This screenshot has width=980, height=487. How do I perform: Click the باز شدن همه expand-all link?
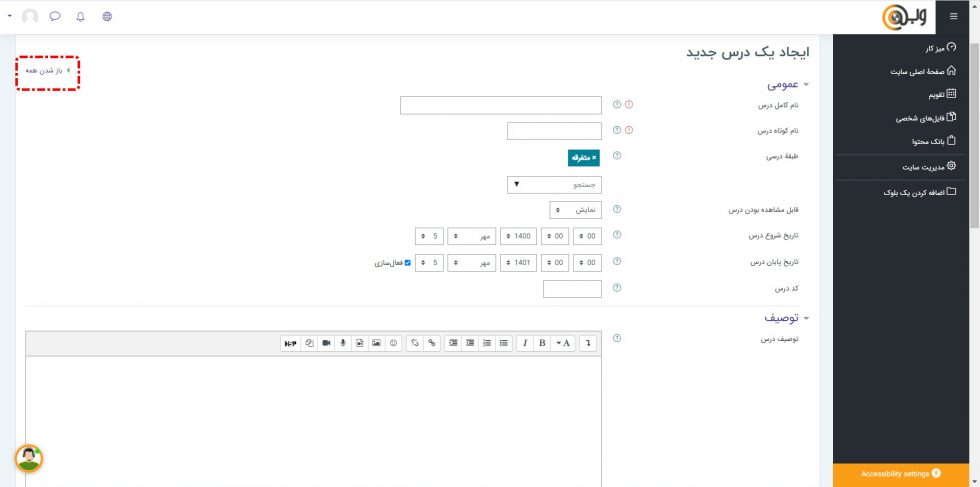click(47, 71)
